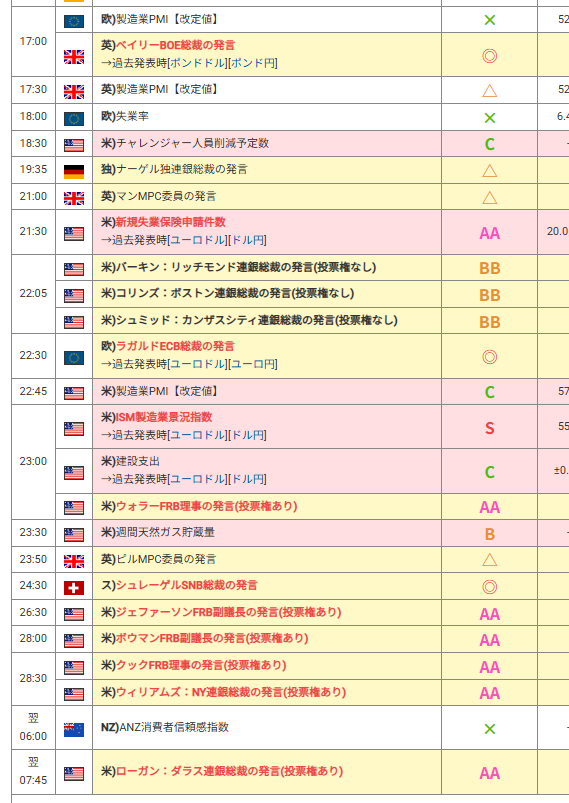The height and width of the screenshot is (803, 569).
Task: Open ドル円 link under 新規失業保険申請件数
Action: click(248, 240)
